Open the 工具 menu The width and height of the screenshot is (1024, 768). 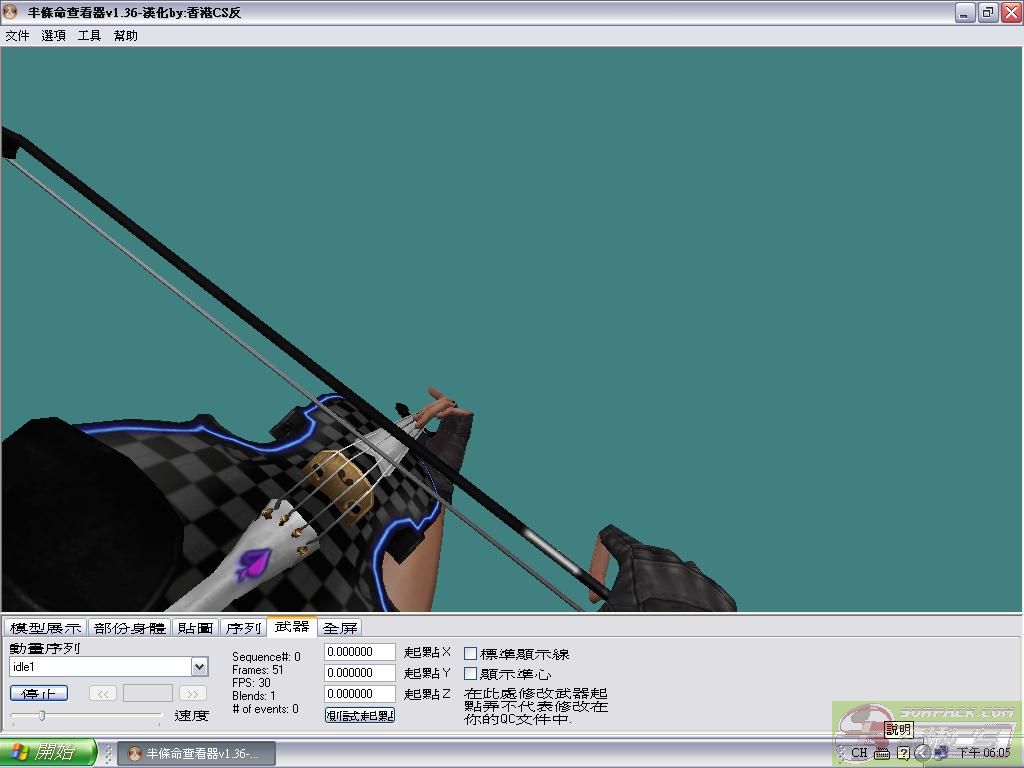(x=89, y=36)
